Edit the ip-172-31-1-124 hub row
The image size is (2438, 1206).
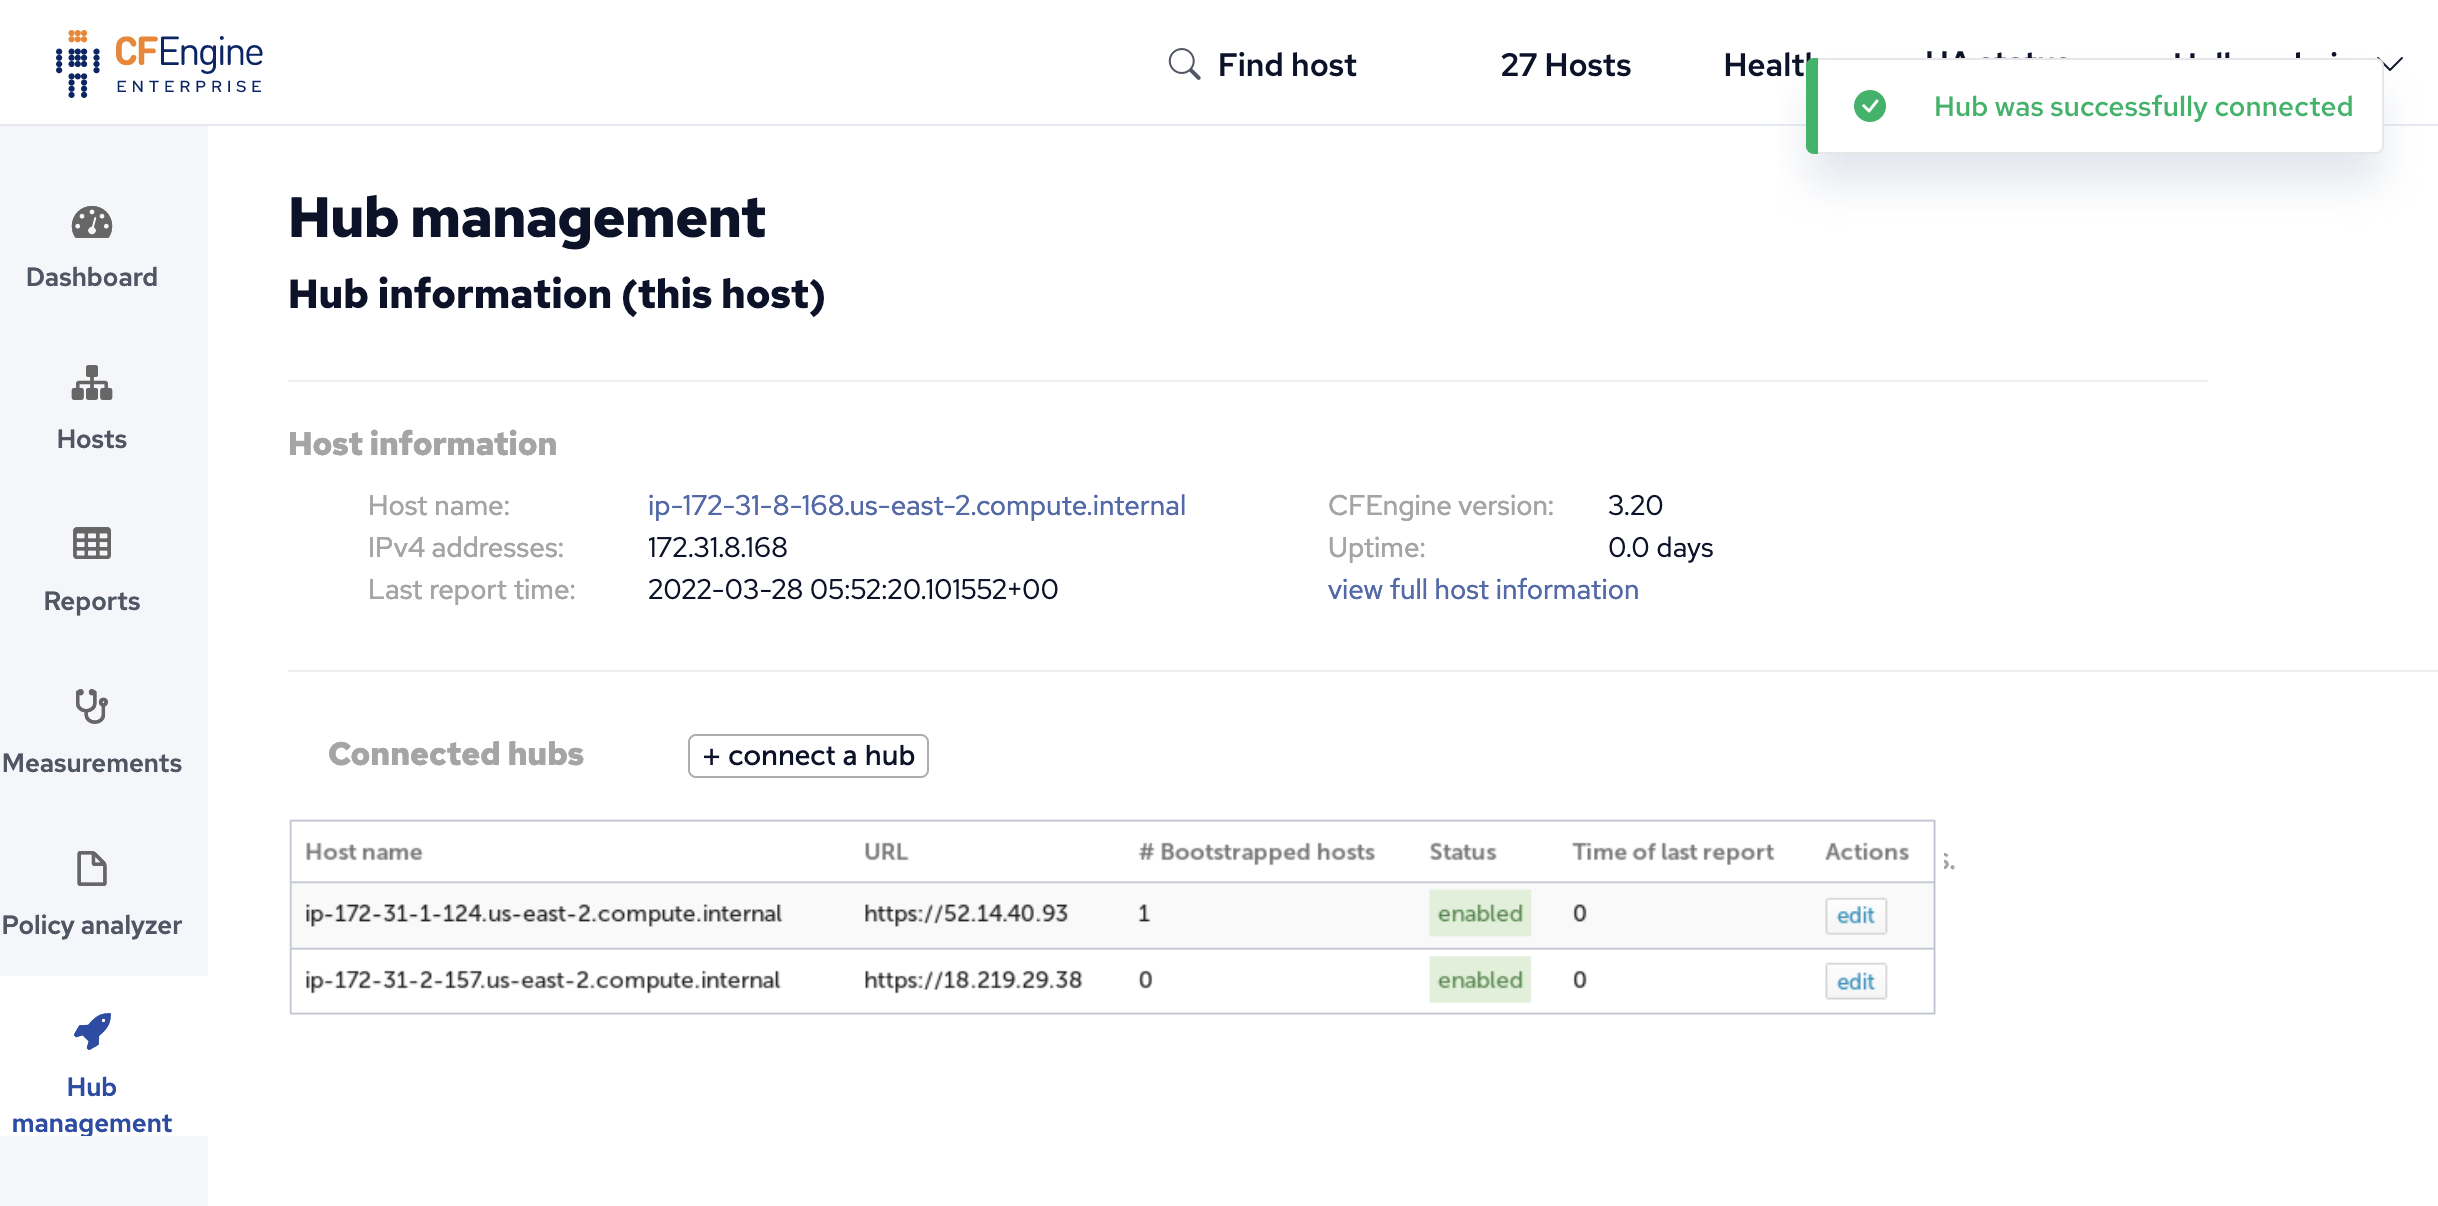pyautogui.click(x=1855, y=915)
